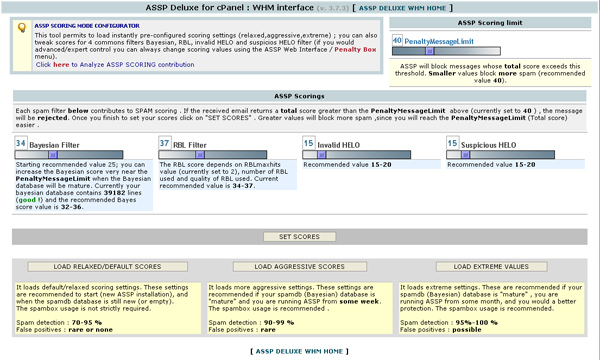
Task: Open the Penalty Box link
Action: tap(355, 49)
